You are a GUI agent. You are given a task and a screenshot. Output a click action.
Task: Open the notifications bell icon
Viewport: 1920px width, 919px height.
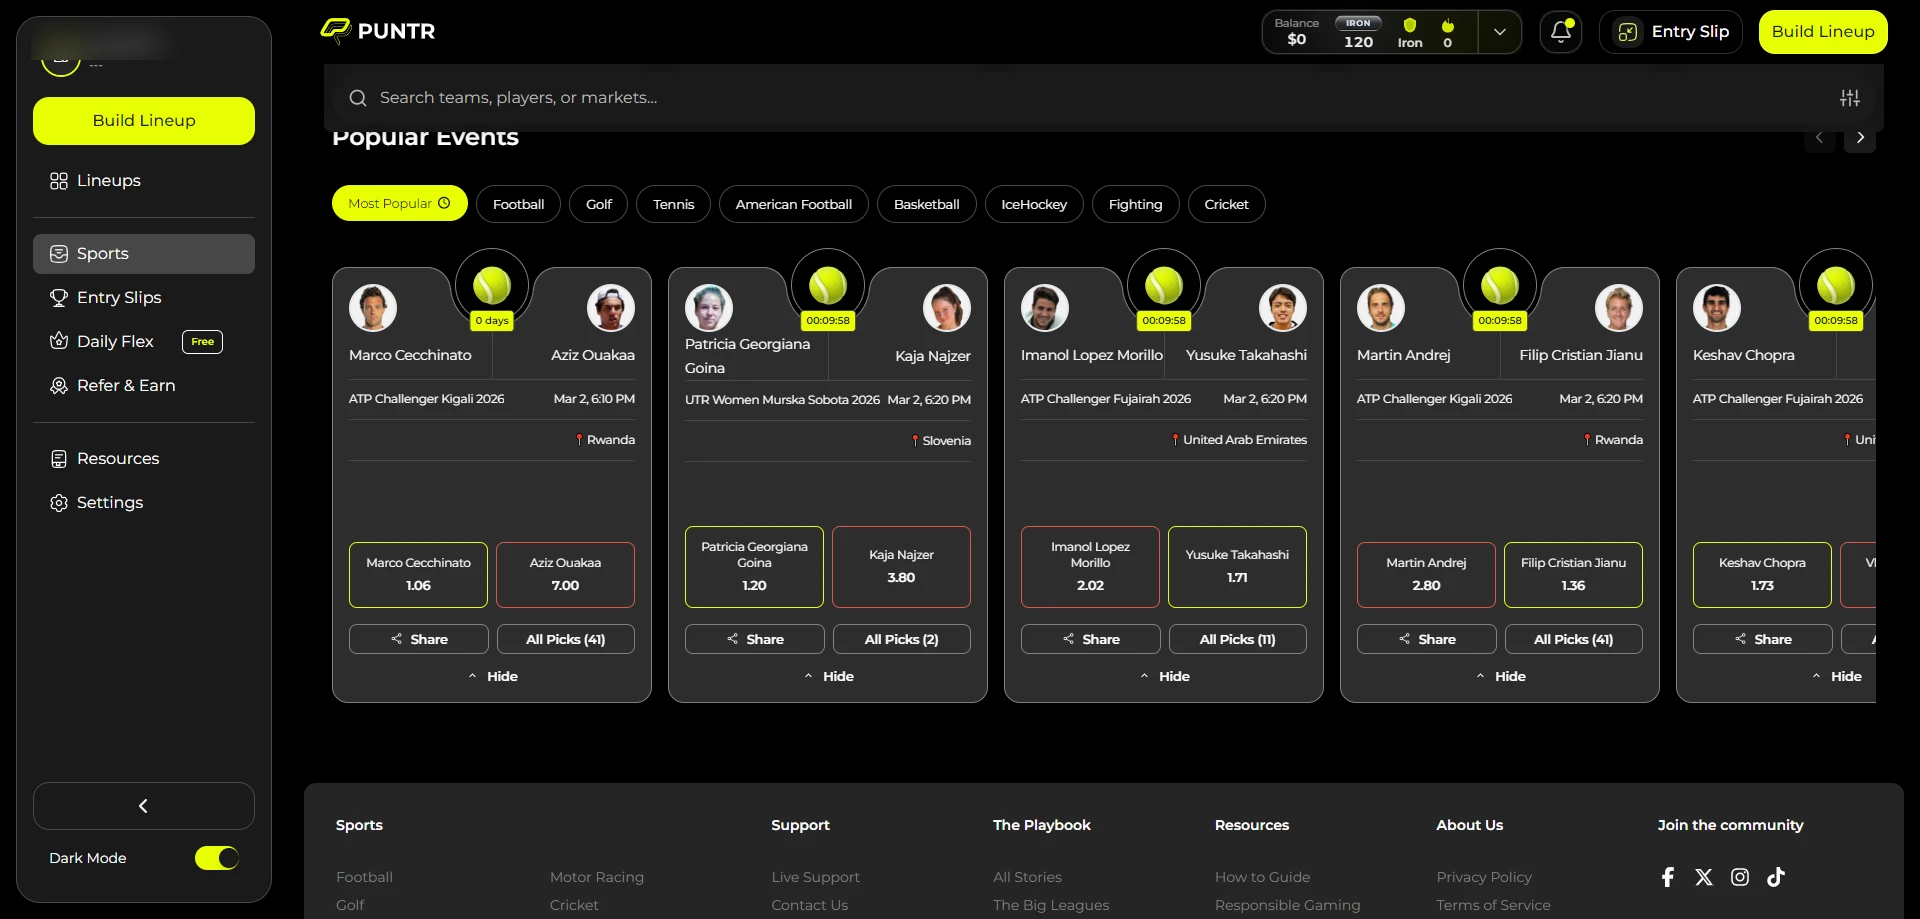pyautogui.click(x=1560, y=32)
